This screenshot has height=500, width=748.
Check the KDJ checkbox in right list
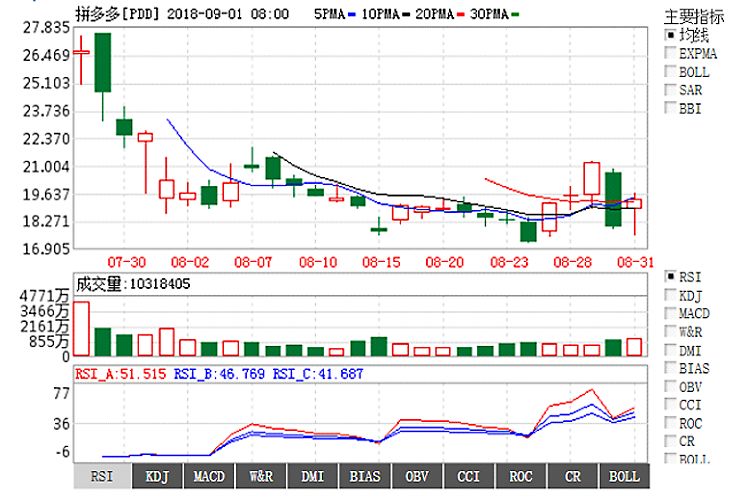(671, 296)
